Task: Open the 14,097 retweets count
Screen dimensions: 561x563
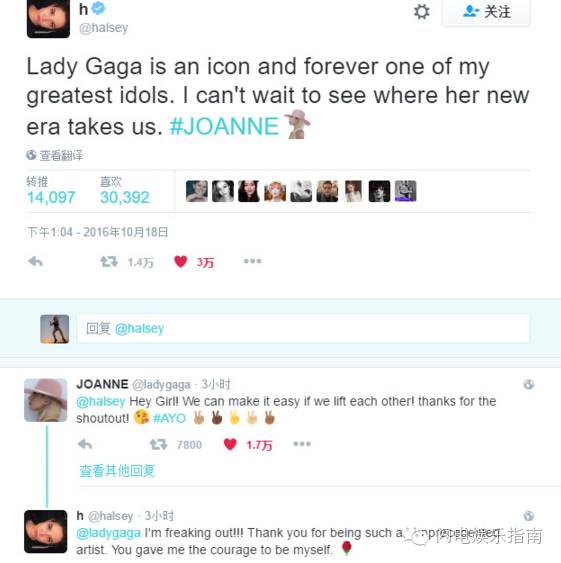Action: (51, 197)
